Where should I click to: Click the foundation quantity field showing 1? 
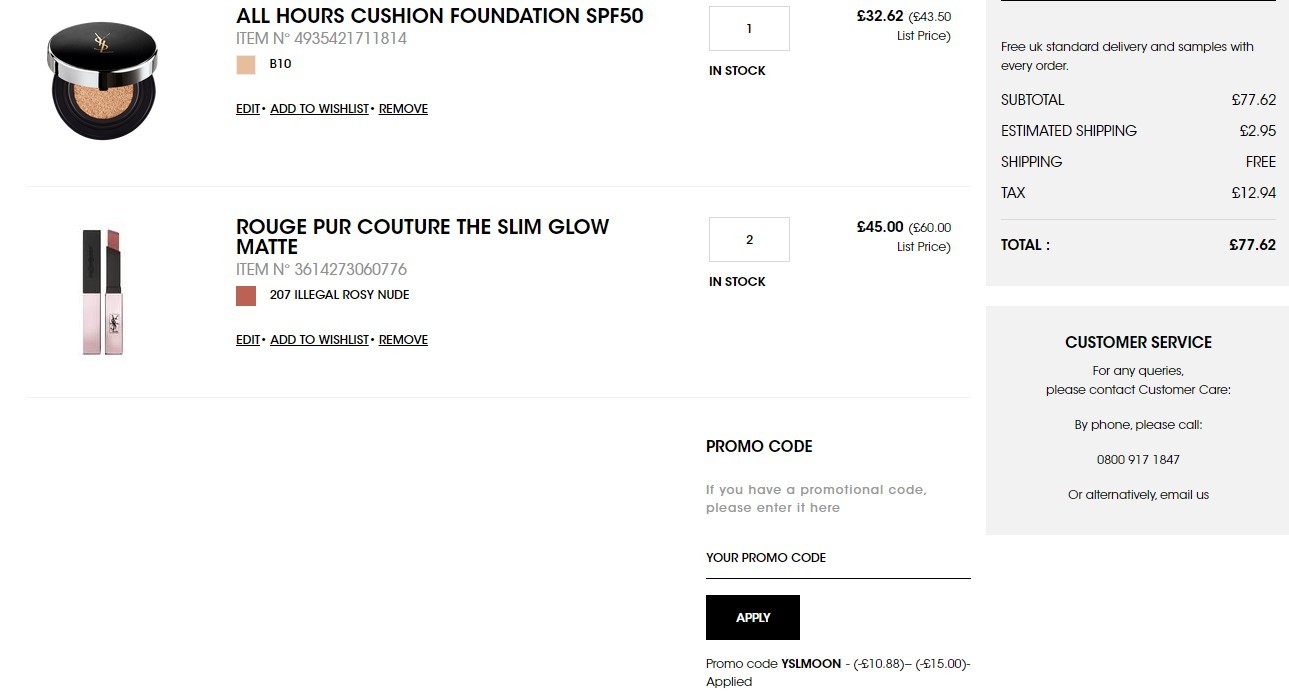[749, 29]
